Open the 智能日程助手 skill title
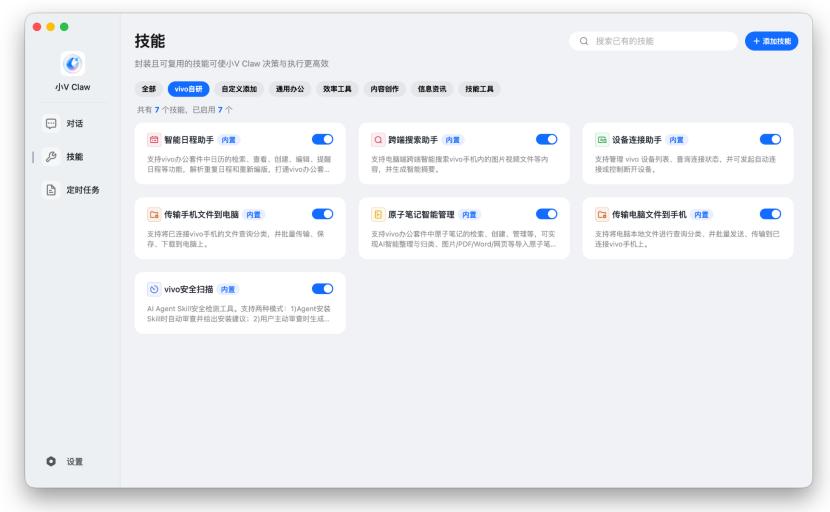 click(x=189, y=140)
